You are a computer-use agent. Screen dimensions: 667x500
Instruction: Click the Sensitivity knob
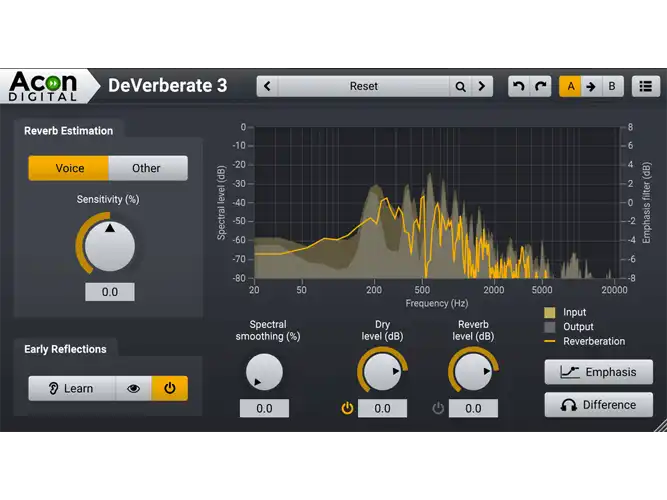[110, 246]
